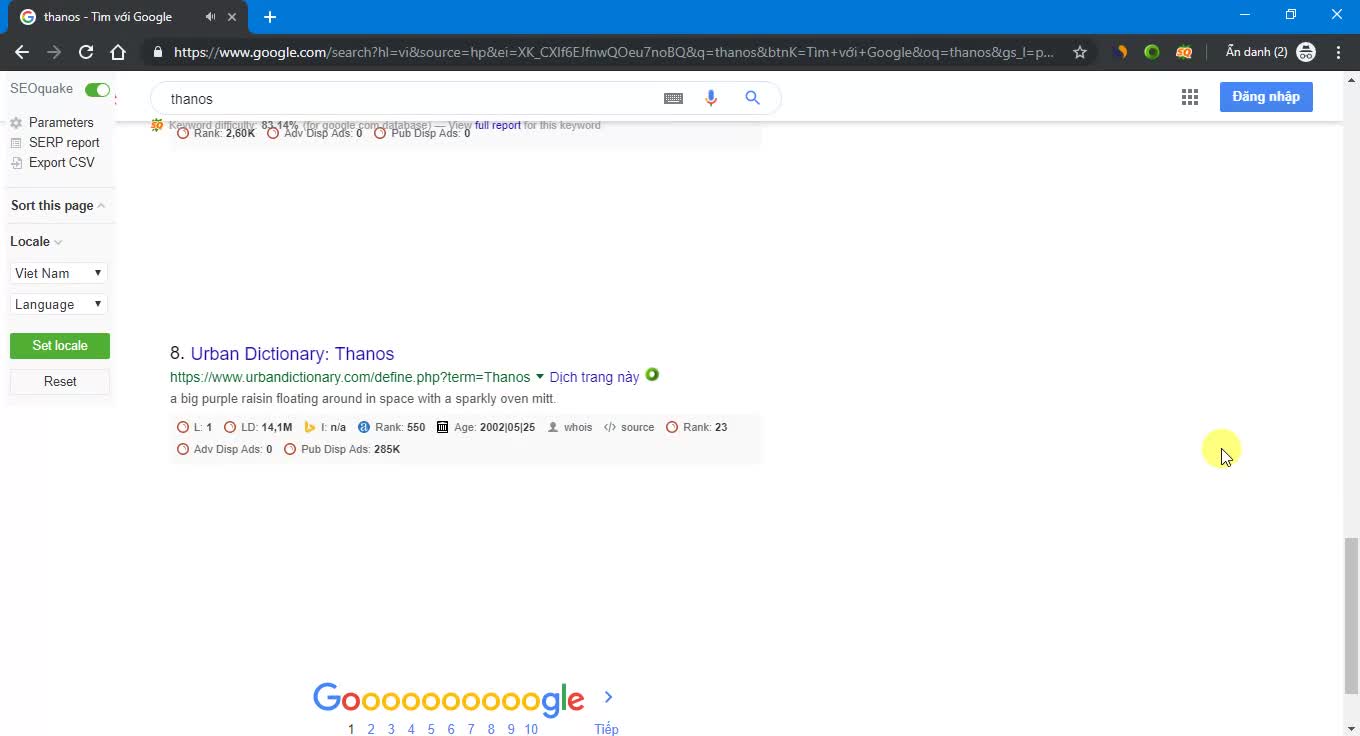Open the Viet Nam locale dropdown
Image resolution: width=1360 pixels, height=736 pixels.
click(x=59, y=273)
